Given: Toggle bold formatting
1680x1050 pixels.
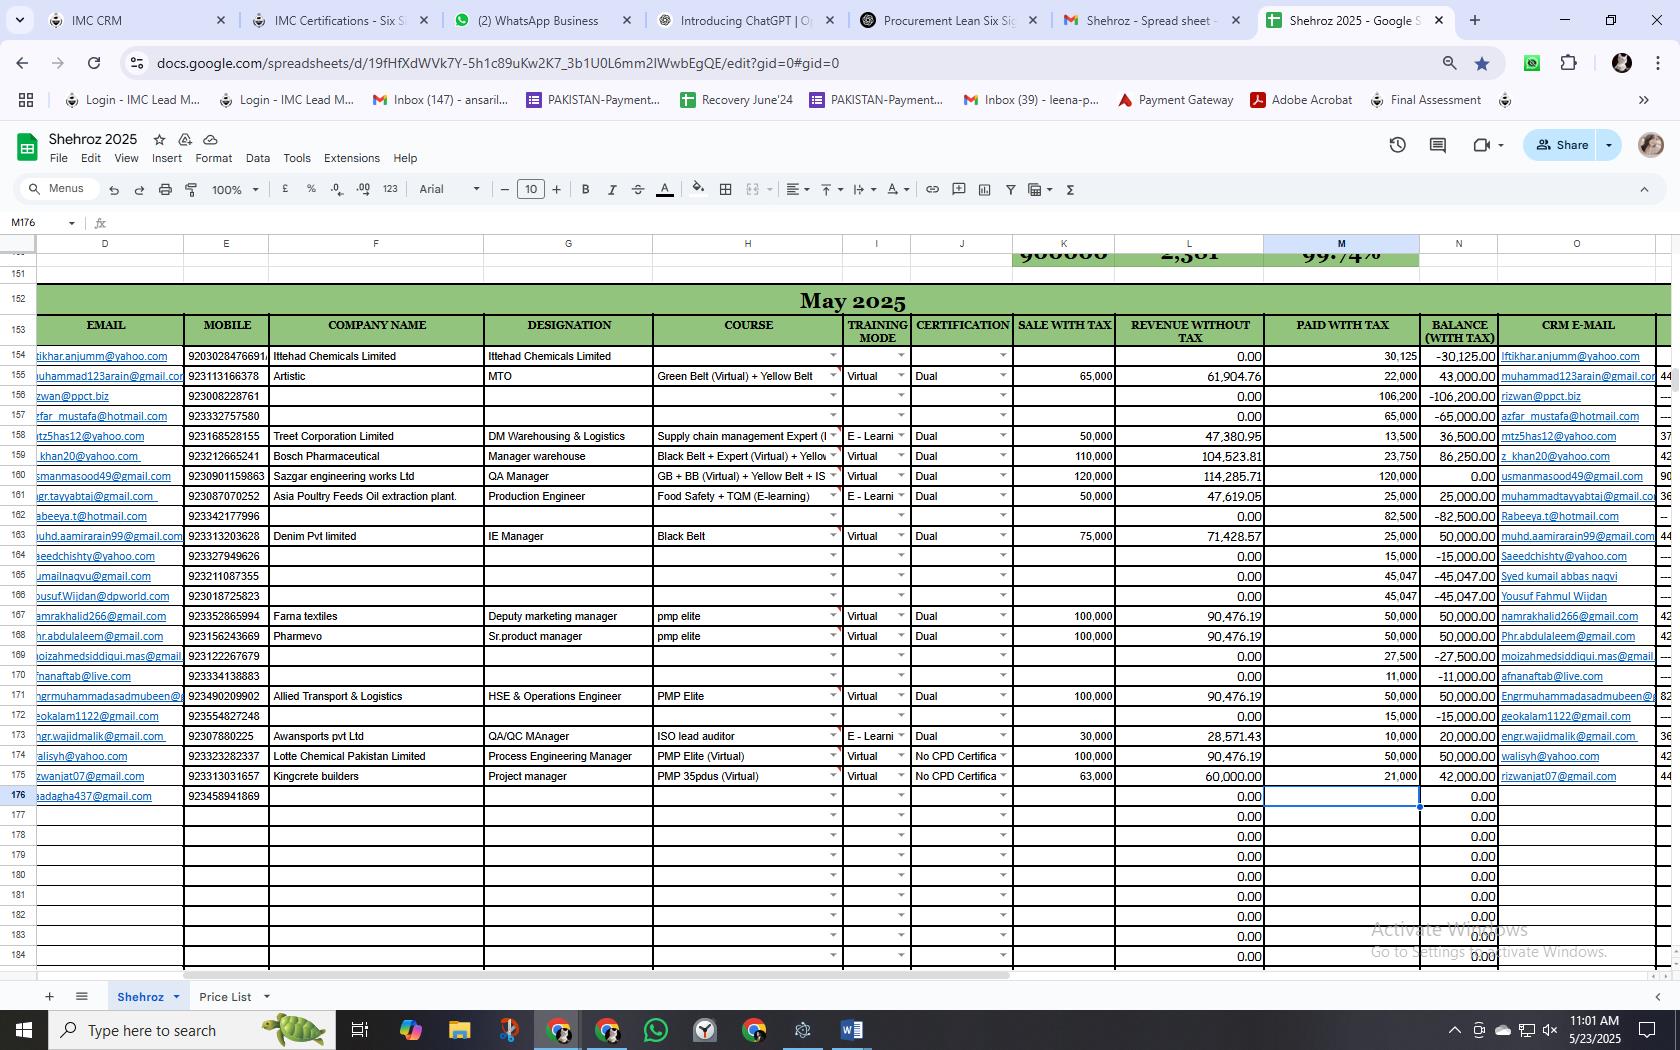Looking at the screenshot, I should pyautogui.click(x=586, y=189).
